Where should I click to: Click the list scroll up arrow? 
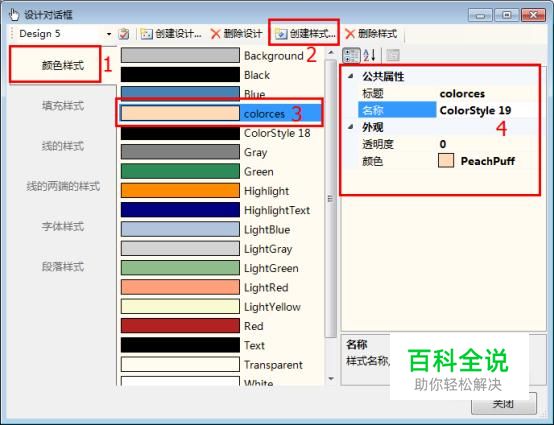tap(331, 53)
